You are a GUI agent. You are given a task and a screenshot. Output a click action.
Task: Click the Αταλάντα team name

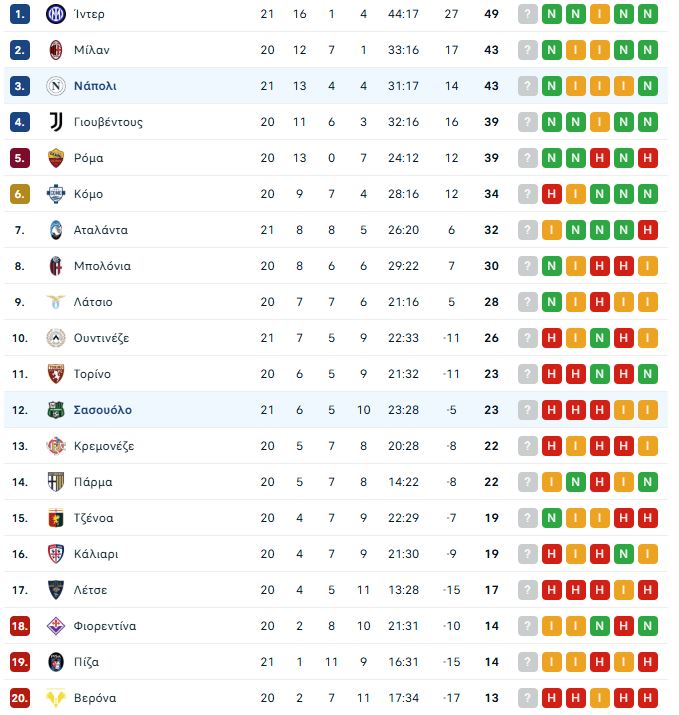101,230
